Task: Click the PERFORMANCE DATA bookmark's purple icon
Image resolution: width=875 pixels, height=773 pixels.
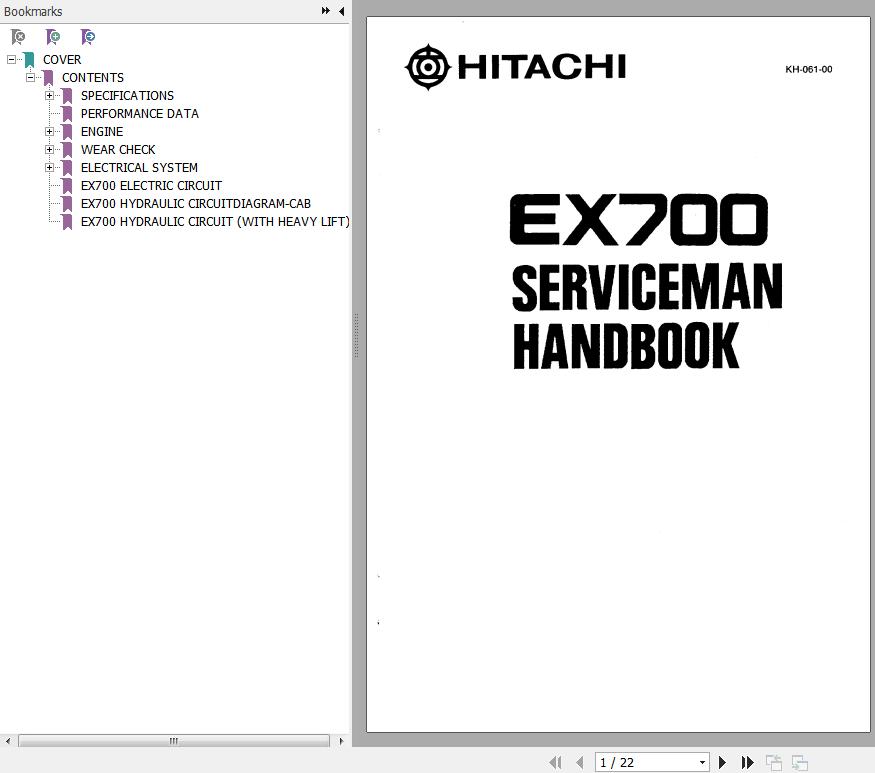Action: pyautogui.click(x=68, y=114)
